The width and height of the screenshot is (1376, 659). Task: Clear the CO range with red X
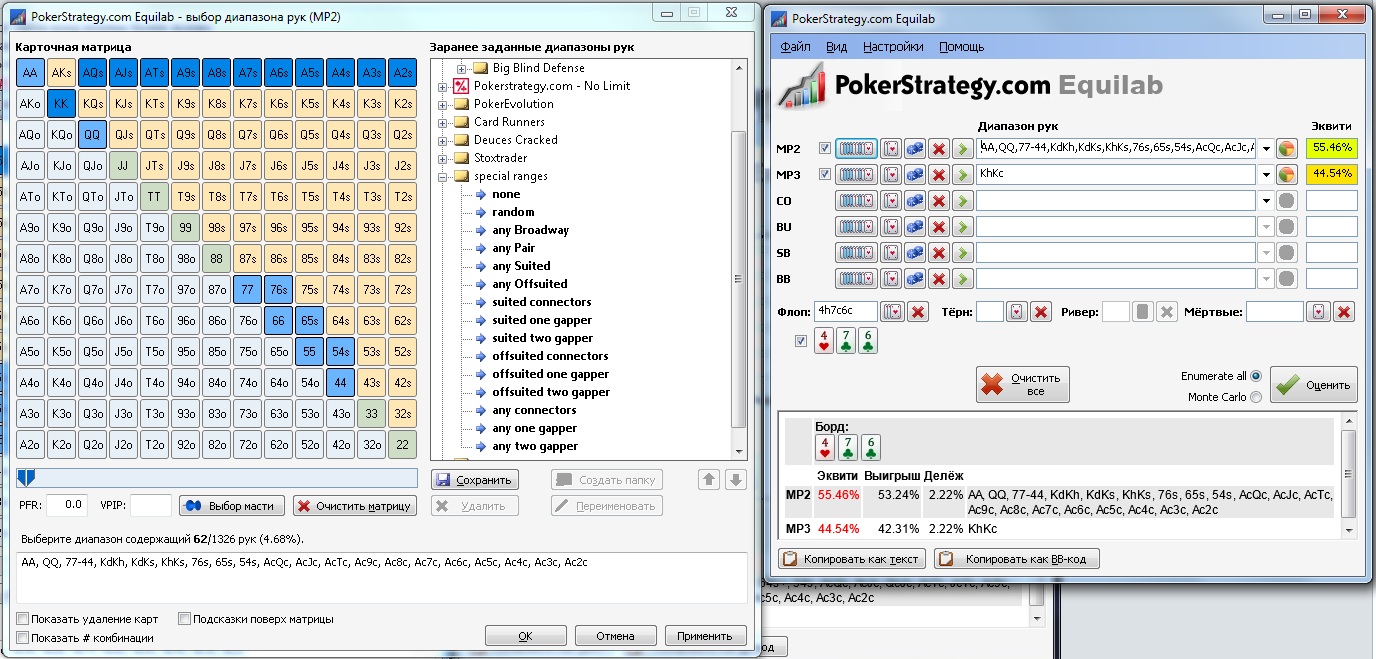(x=938, y=201)
